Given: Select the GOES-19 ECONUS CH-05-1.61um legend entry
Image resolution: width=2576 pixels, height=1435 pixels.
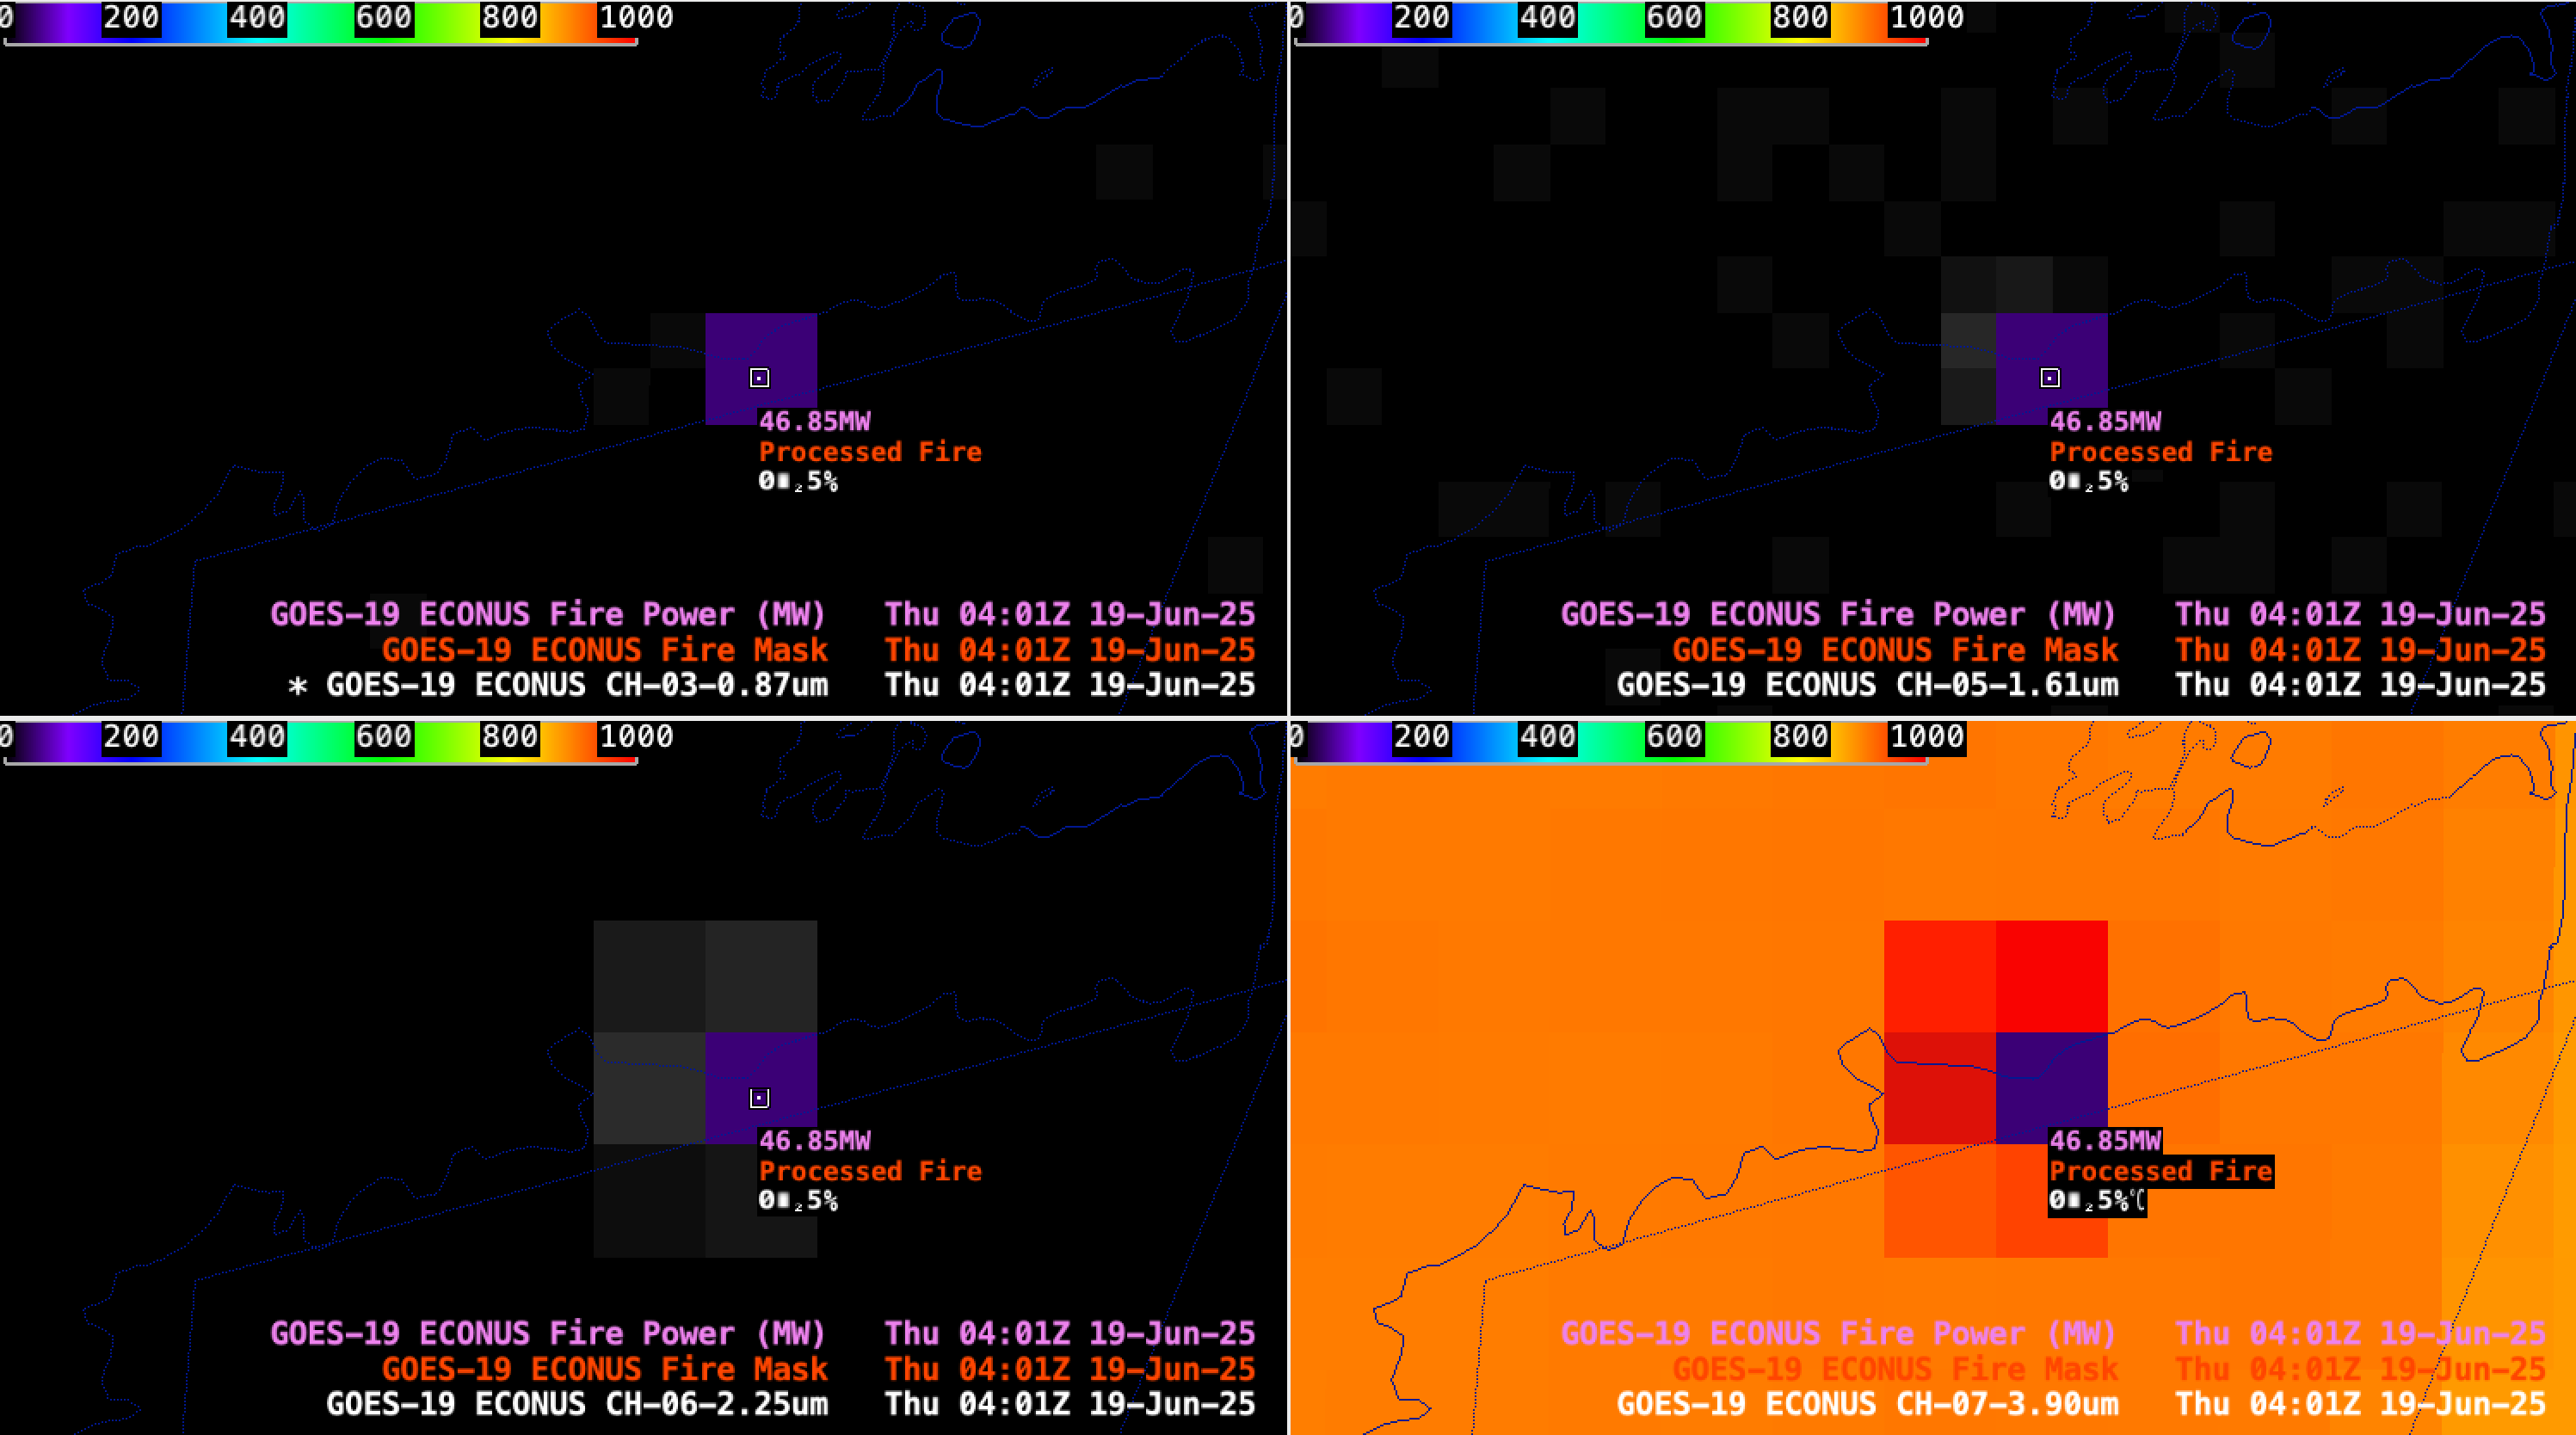Looking at the screenshot, I should point(1867,685).
